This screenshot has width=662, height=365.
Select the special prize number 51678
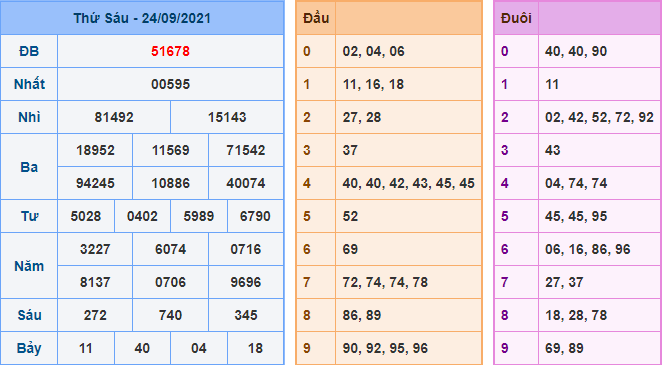coord(171,51)
